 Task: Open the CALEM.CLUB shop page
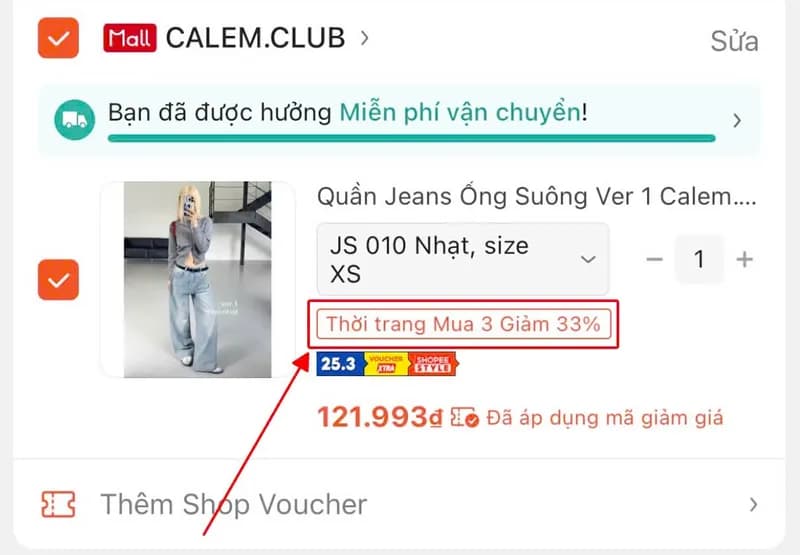[x=256, y=38]
